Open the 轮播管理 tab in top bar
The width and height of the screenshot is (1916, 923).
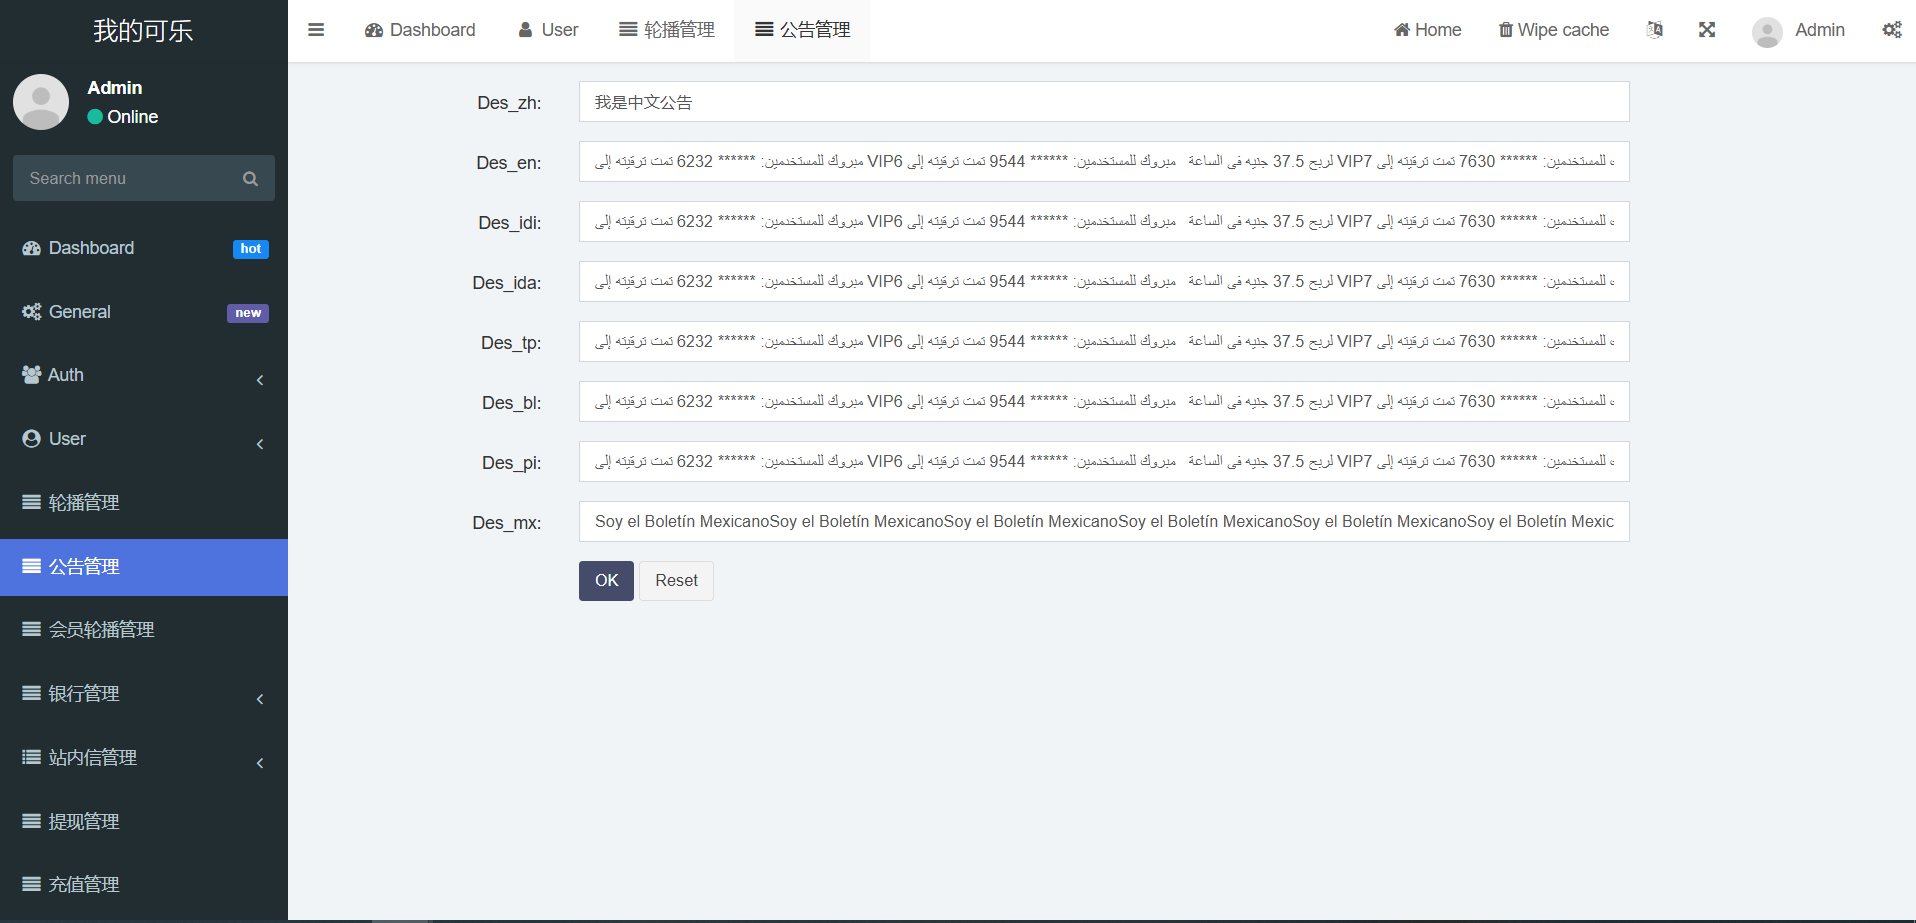click(667, 30)
